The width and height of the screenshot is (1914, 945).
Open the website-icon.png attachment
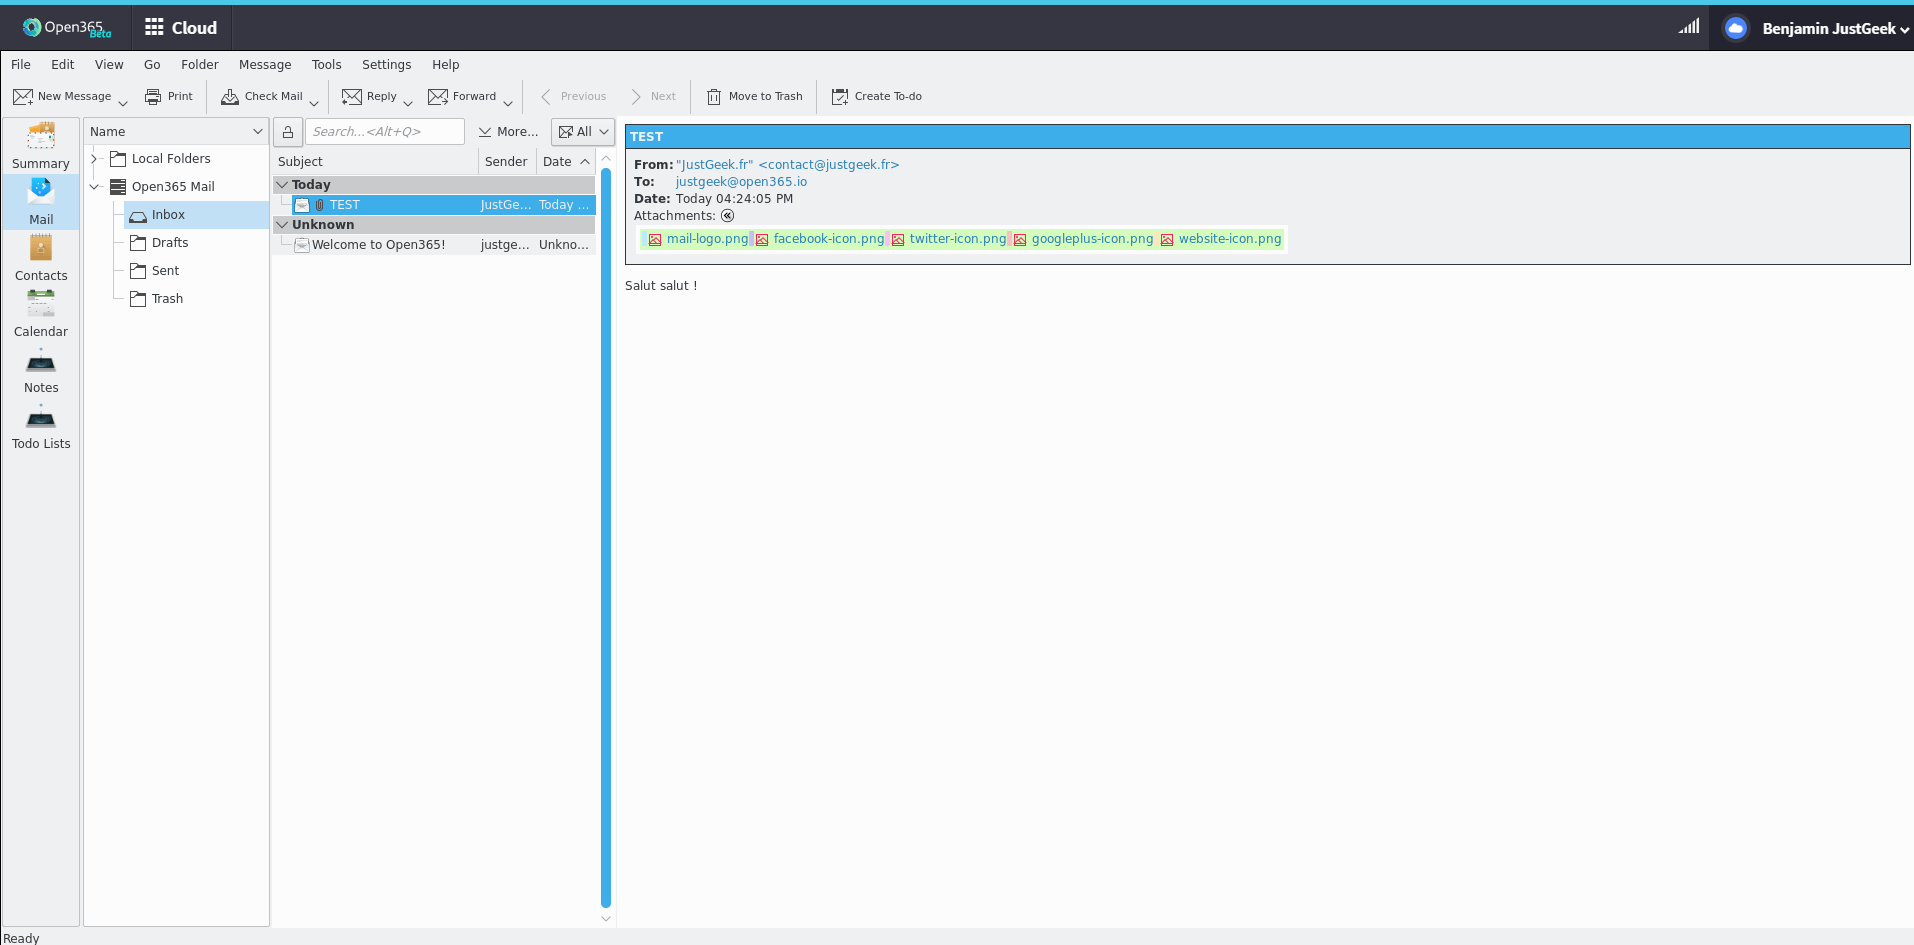(x=1221, y=239)
